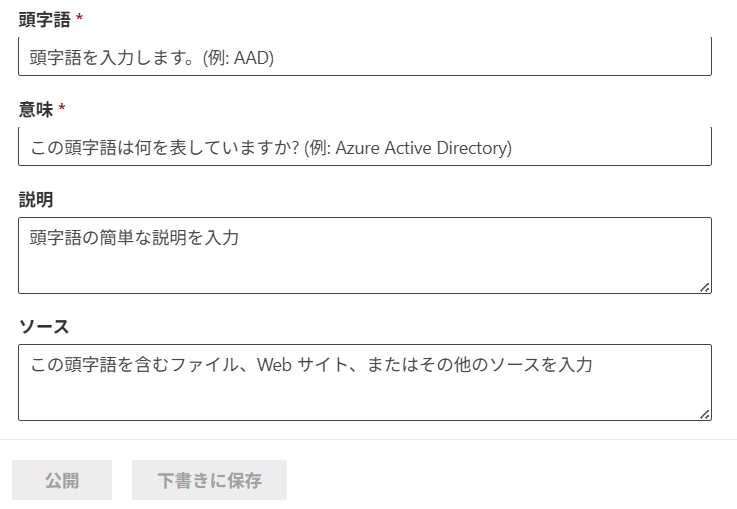Click the 下書きに保存 save draft button
The image size is (737, 509).
point(209,480)
